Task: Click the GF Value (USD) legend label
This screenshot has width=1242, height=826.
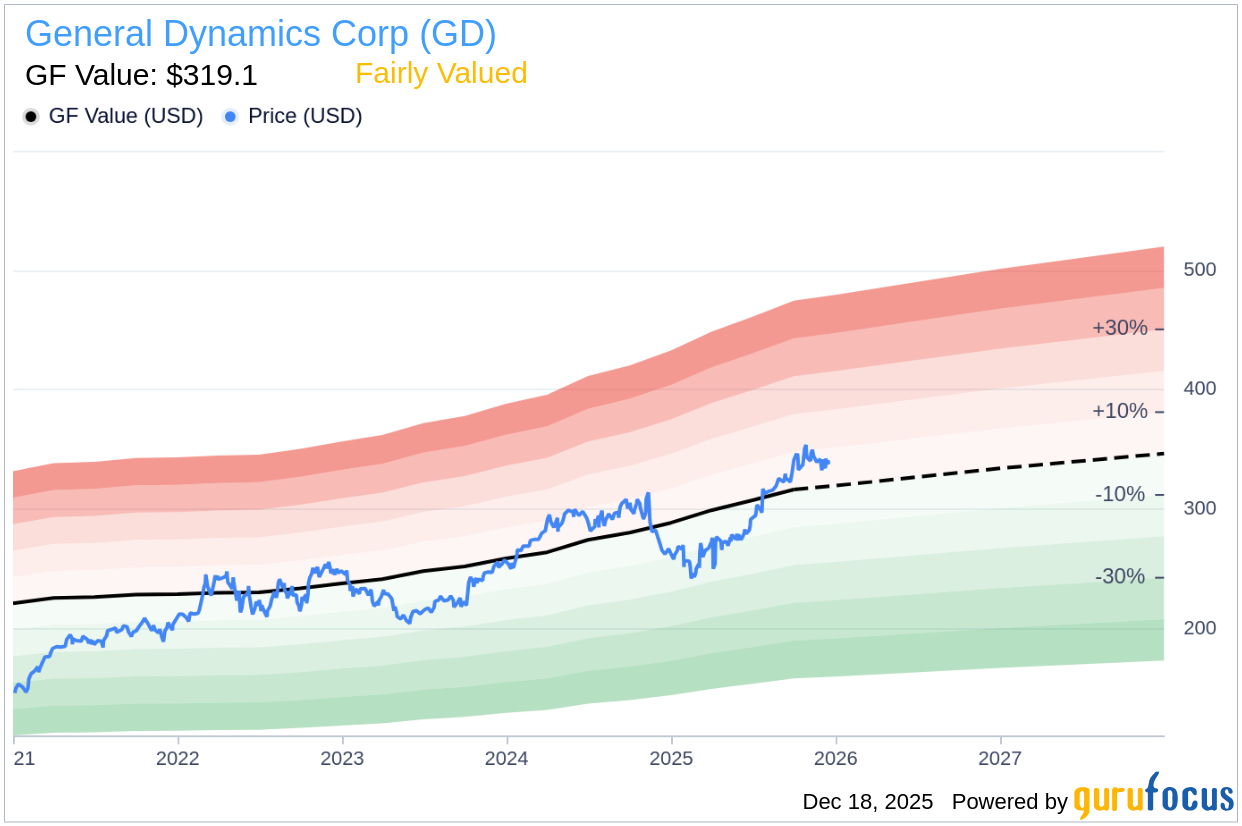Action: coord(125,116)
